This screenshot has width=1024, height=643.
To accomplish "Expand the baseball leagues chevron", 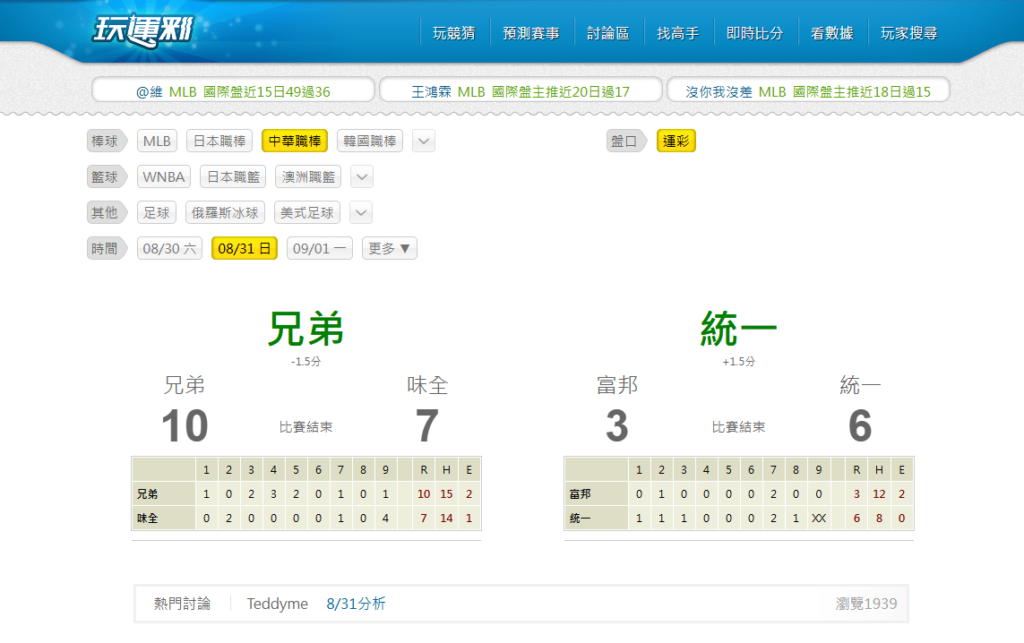I will (x=423, y=141).
